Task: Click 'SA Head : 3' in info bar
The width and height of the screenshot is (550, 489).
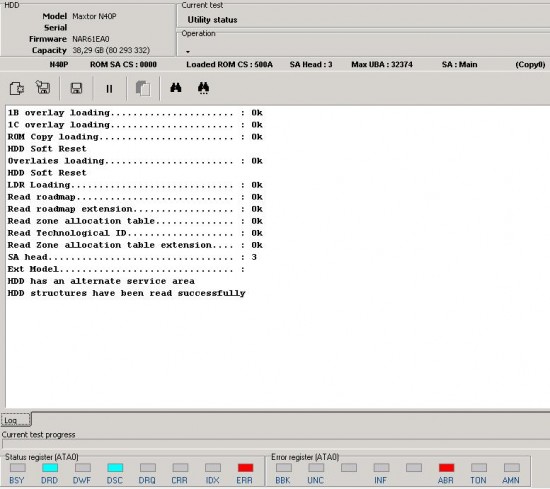Action: (x=311, y=65)
